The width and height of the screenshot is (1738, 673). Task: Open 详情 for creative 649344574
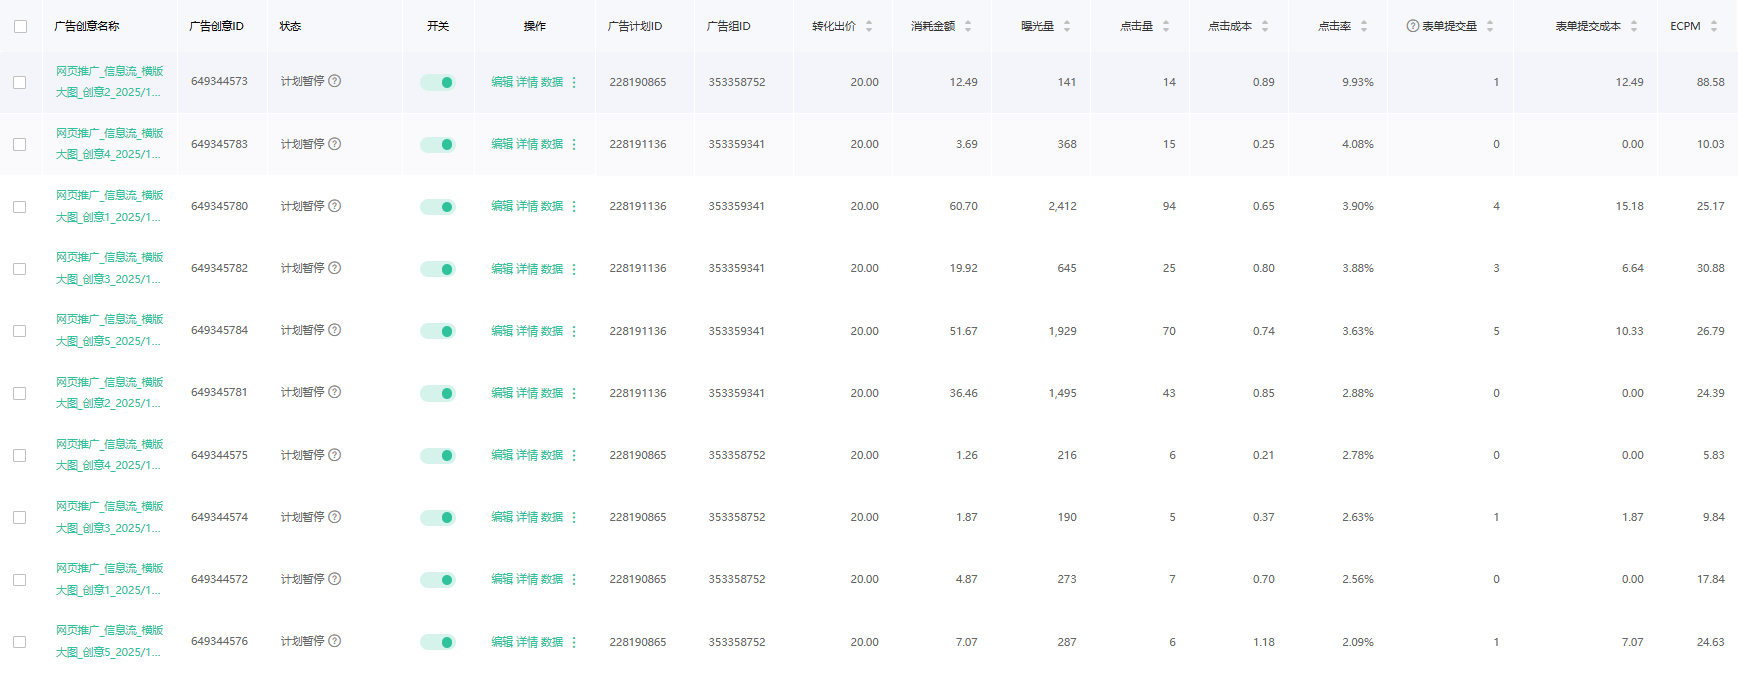(x=527, y=517)
